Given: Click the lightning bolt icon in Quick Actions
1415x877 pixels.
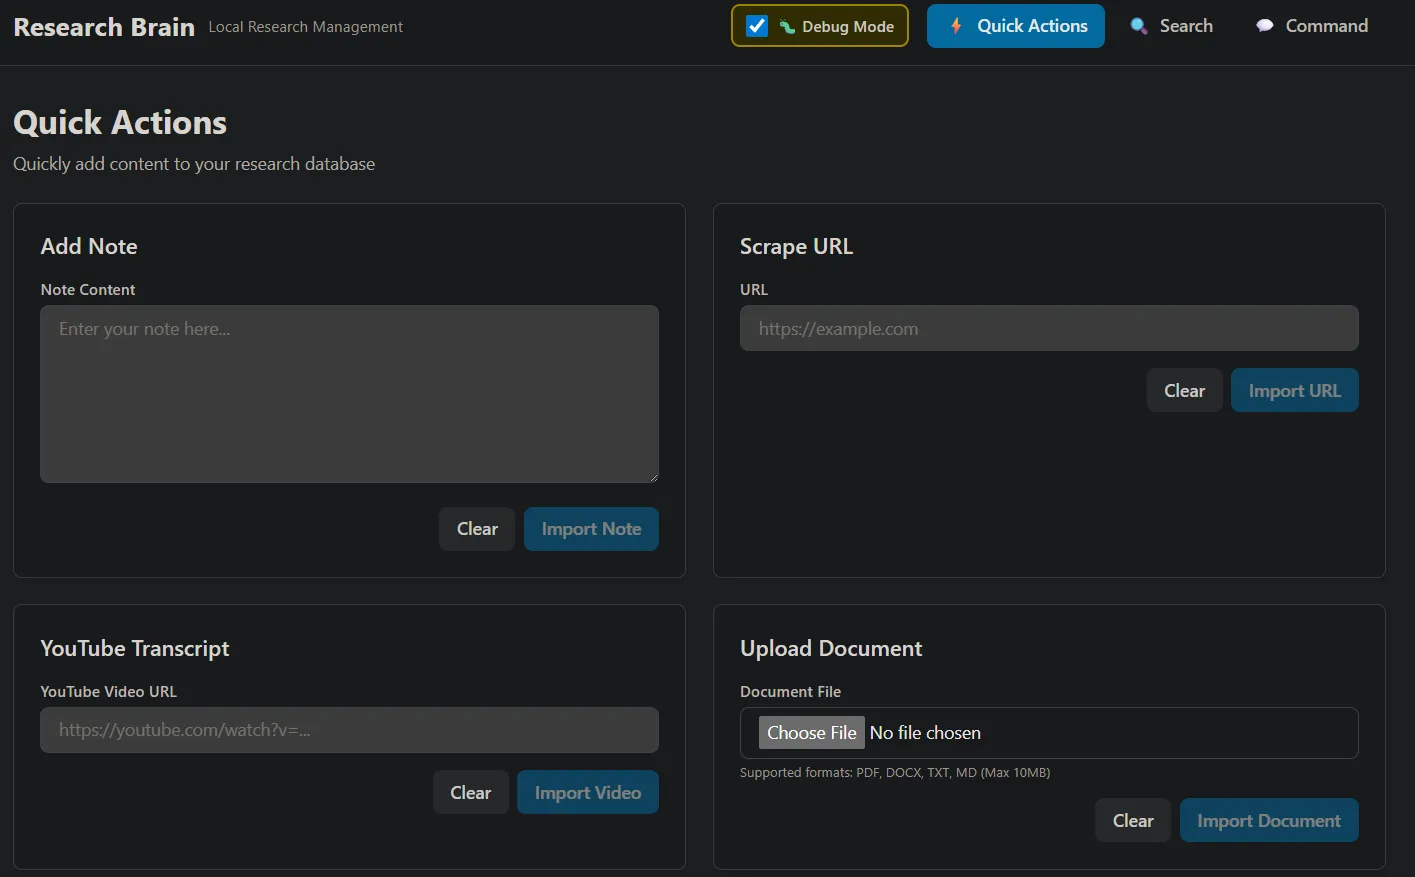Looking at the screenshot, I should tap(956, 26).
